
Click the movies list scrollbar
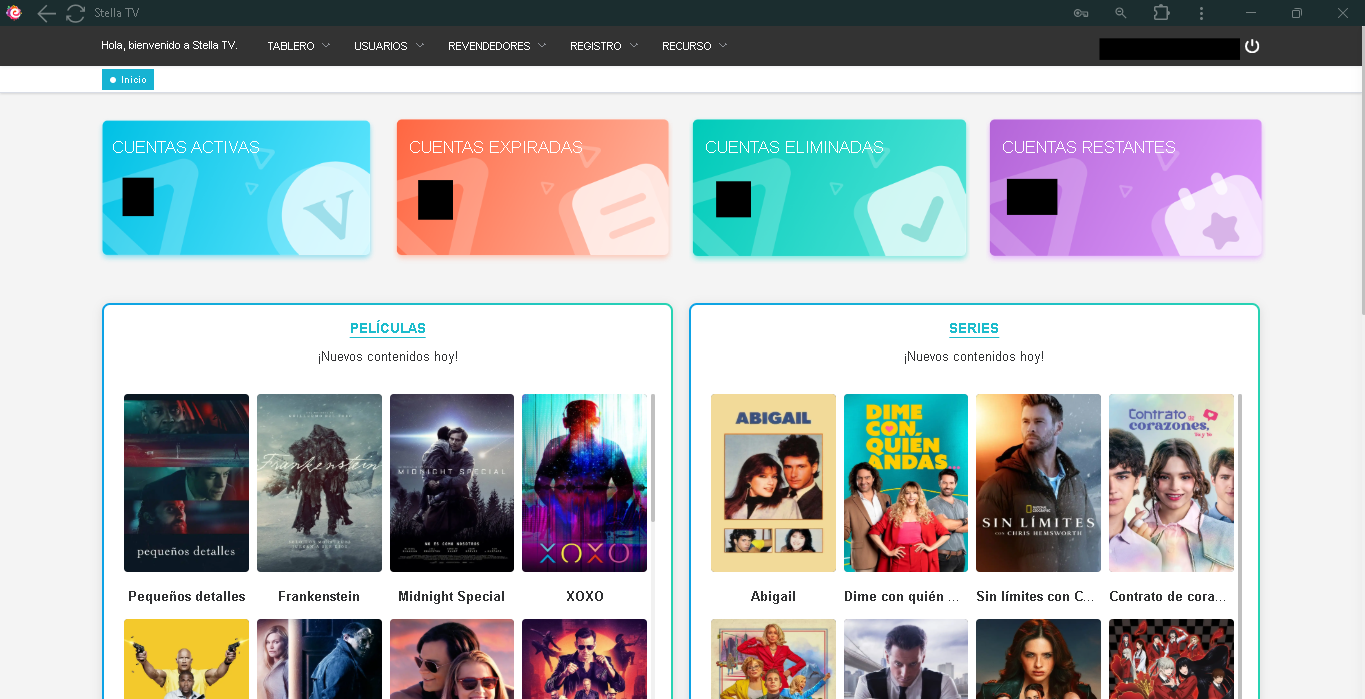coord(653,458)
